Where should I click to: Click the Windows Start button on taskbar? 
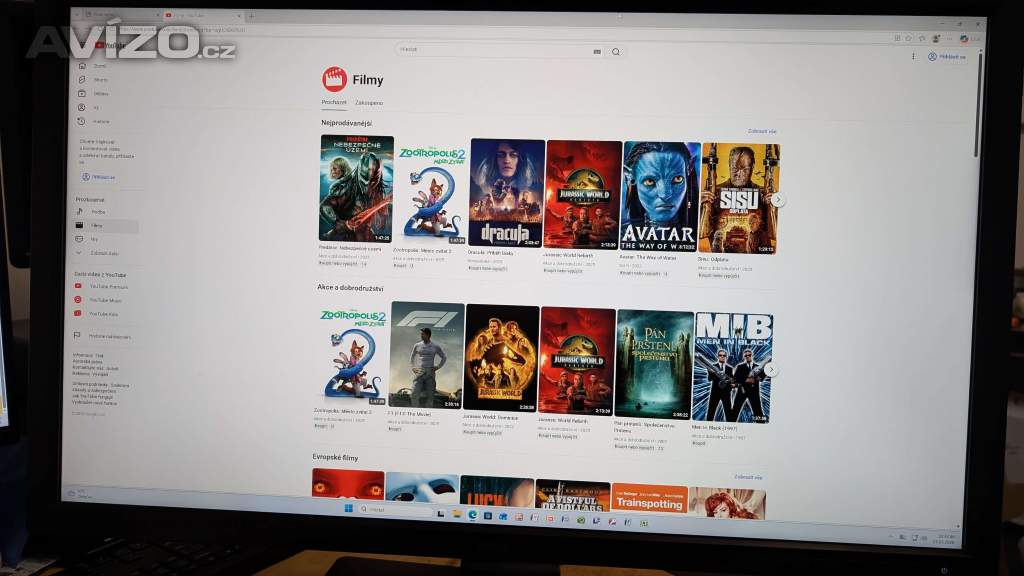(x=349, y=510)
